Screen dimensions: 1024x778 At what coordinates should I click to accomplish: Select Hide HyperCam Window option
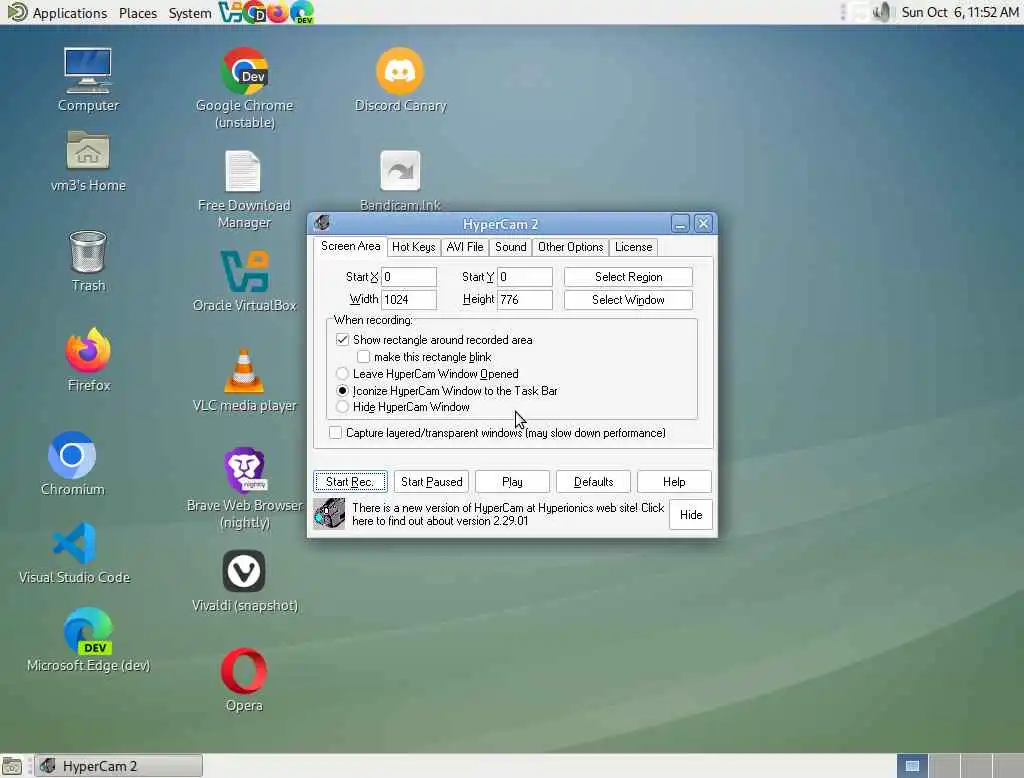[342, 407]
